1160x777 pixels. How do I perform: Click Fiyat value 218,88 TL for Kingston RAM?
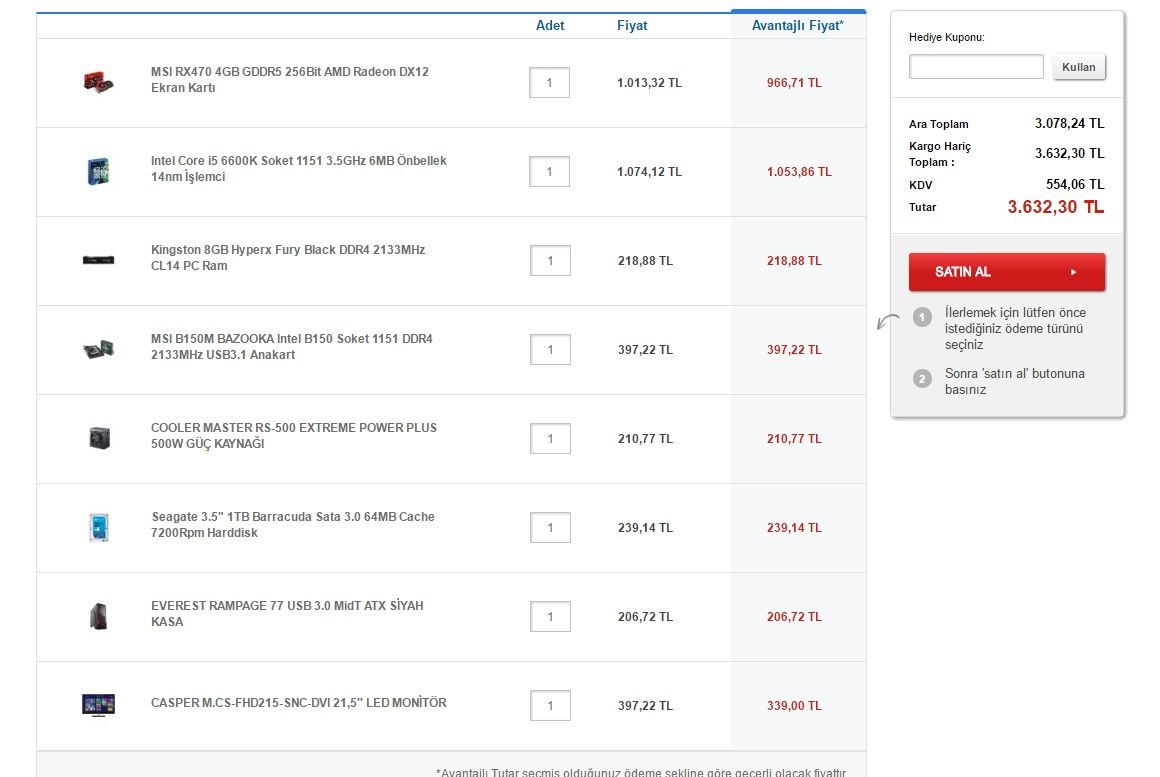(x=645, y=260)
